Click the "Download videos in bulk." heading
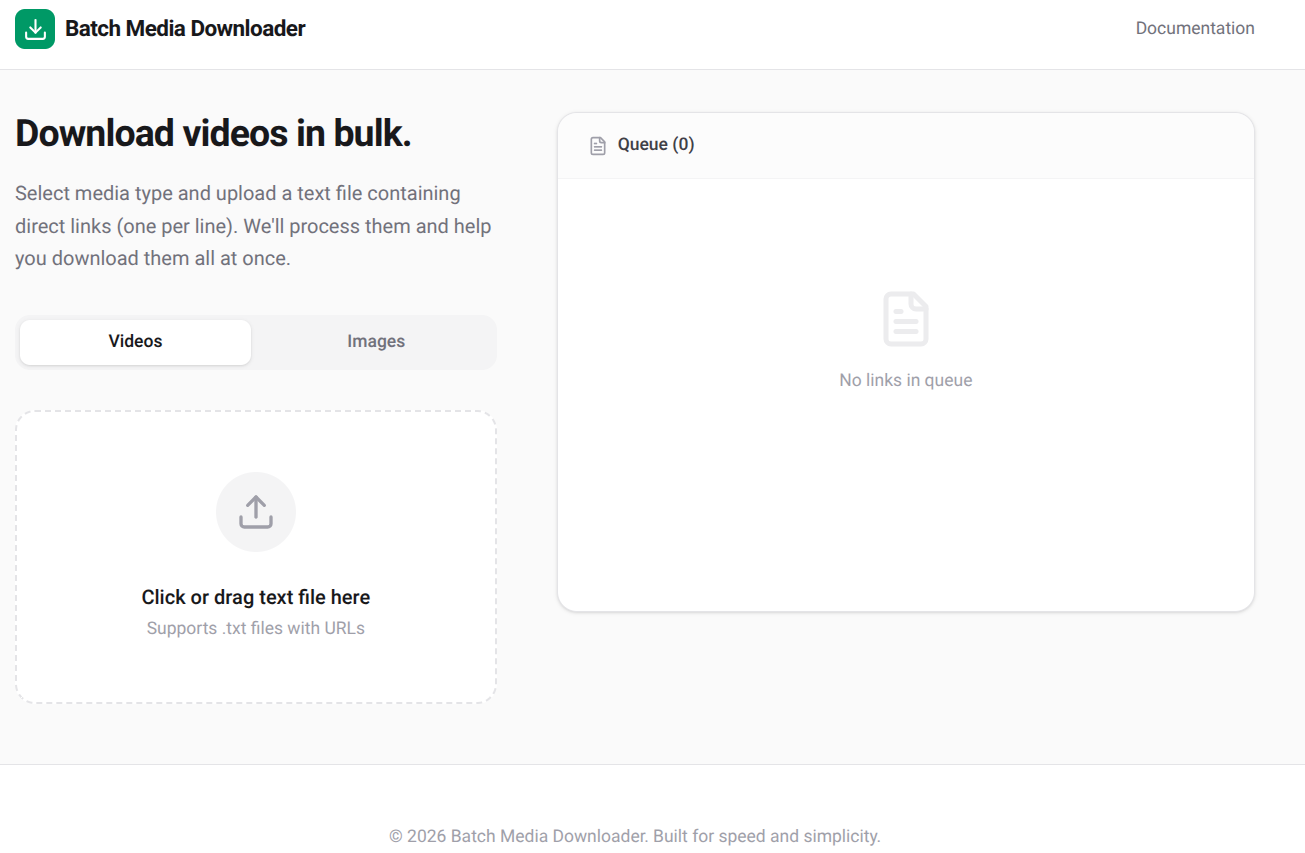 [x=214, y=133]
